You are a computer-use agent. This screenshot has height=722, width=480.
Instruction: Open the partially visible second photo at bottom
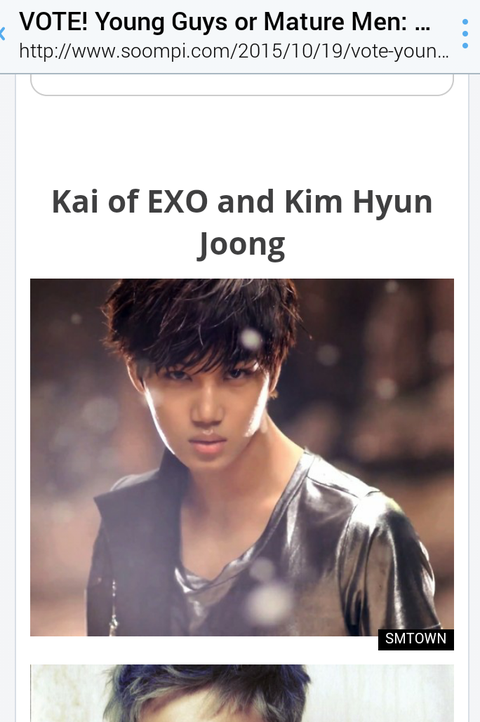click(242, 693)
